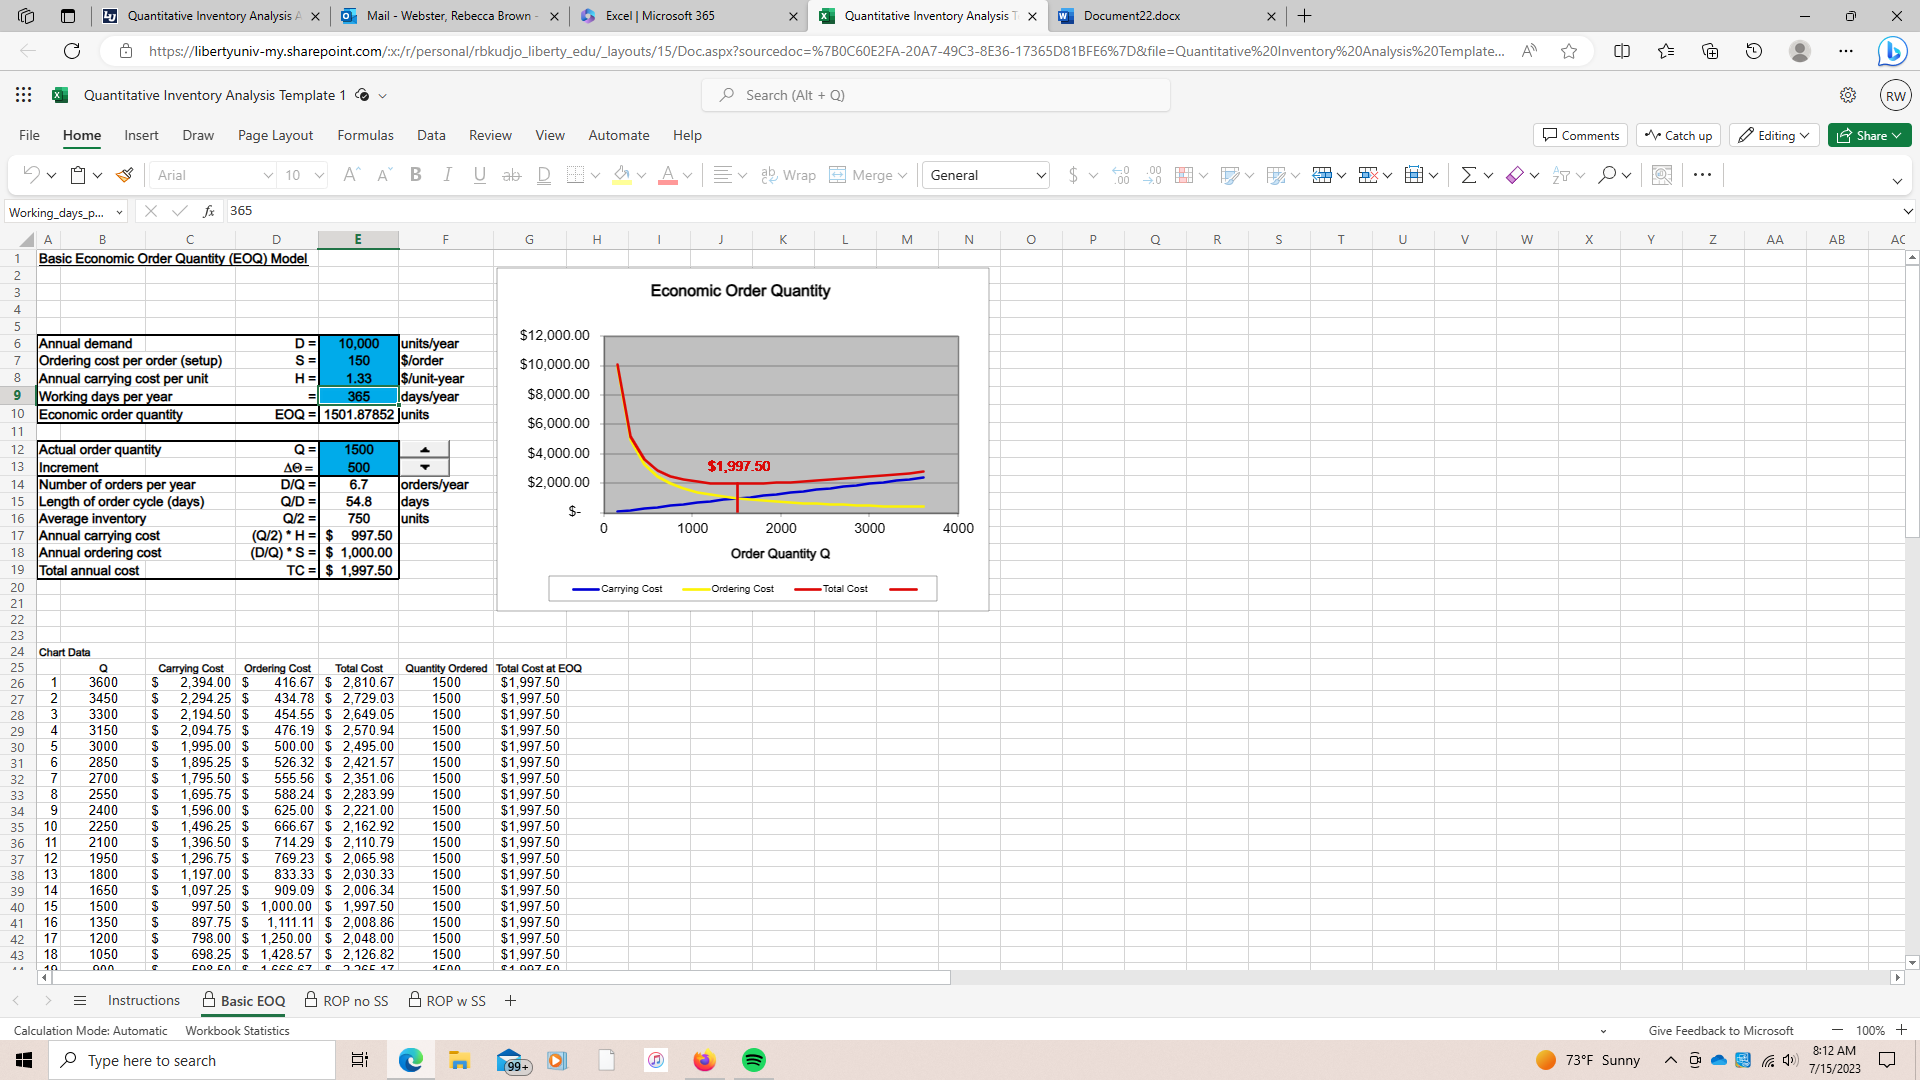The height and width of the screenshot is (1080, 1920).
Task: Click the Delete Cells icon
Action: 1368,175
